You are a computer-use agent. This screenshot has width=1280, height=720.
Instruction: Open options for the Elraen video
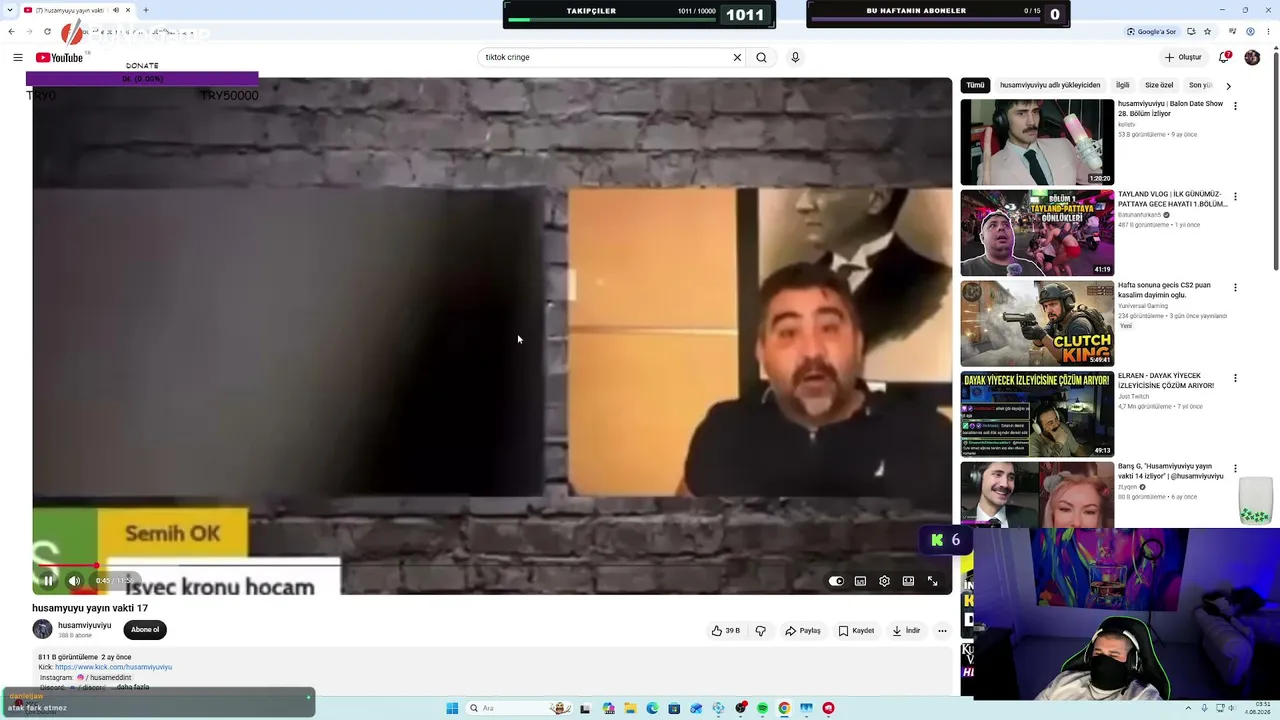[x=1235, y=378]
